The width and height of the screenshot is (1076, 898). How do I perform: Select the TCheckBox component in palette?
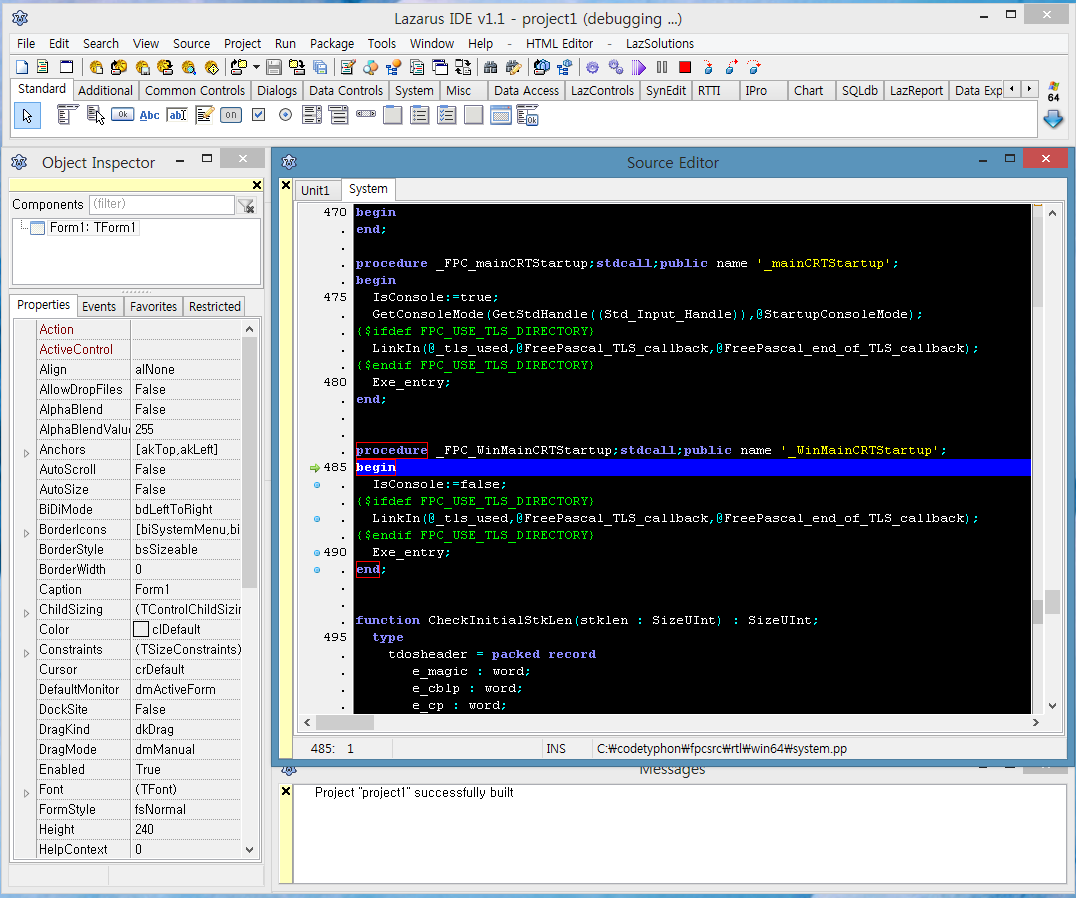[258, 115]
